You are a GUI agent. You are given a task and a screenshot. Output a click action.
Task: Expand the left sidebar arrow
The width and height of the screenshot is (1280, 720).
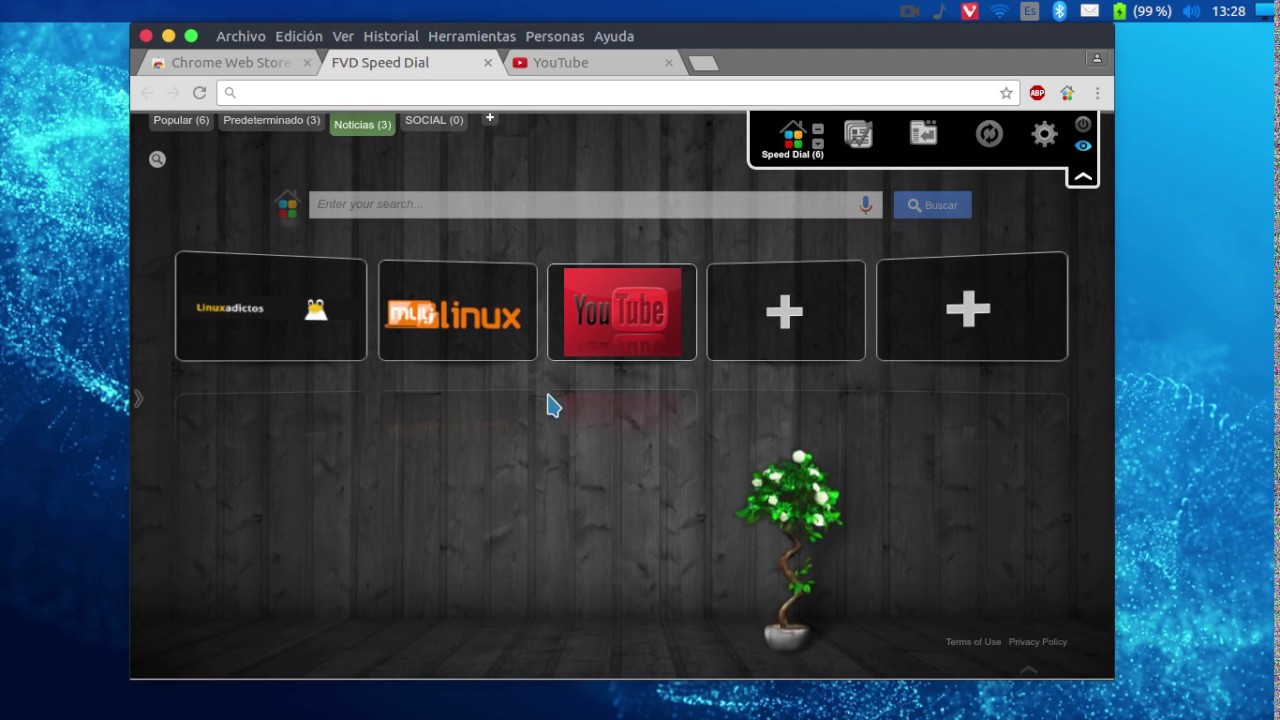(138, 399)
